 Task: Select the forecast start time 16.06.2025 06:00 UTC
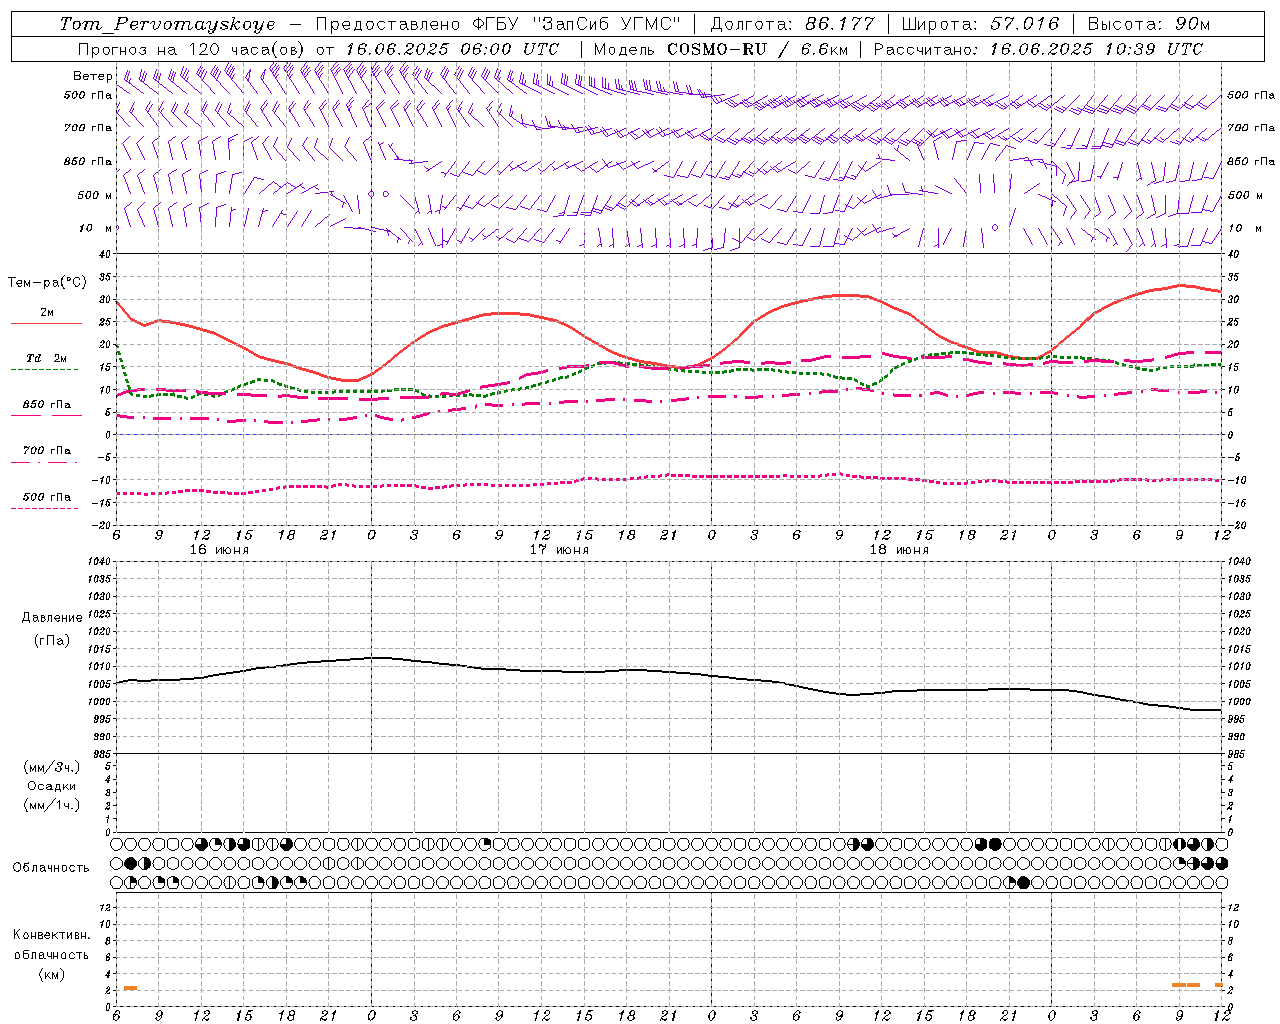coord(452,49)
